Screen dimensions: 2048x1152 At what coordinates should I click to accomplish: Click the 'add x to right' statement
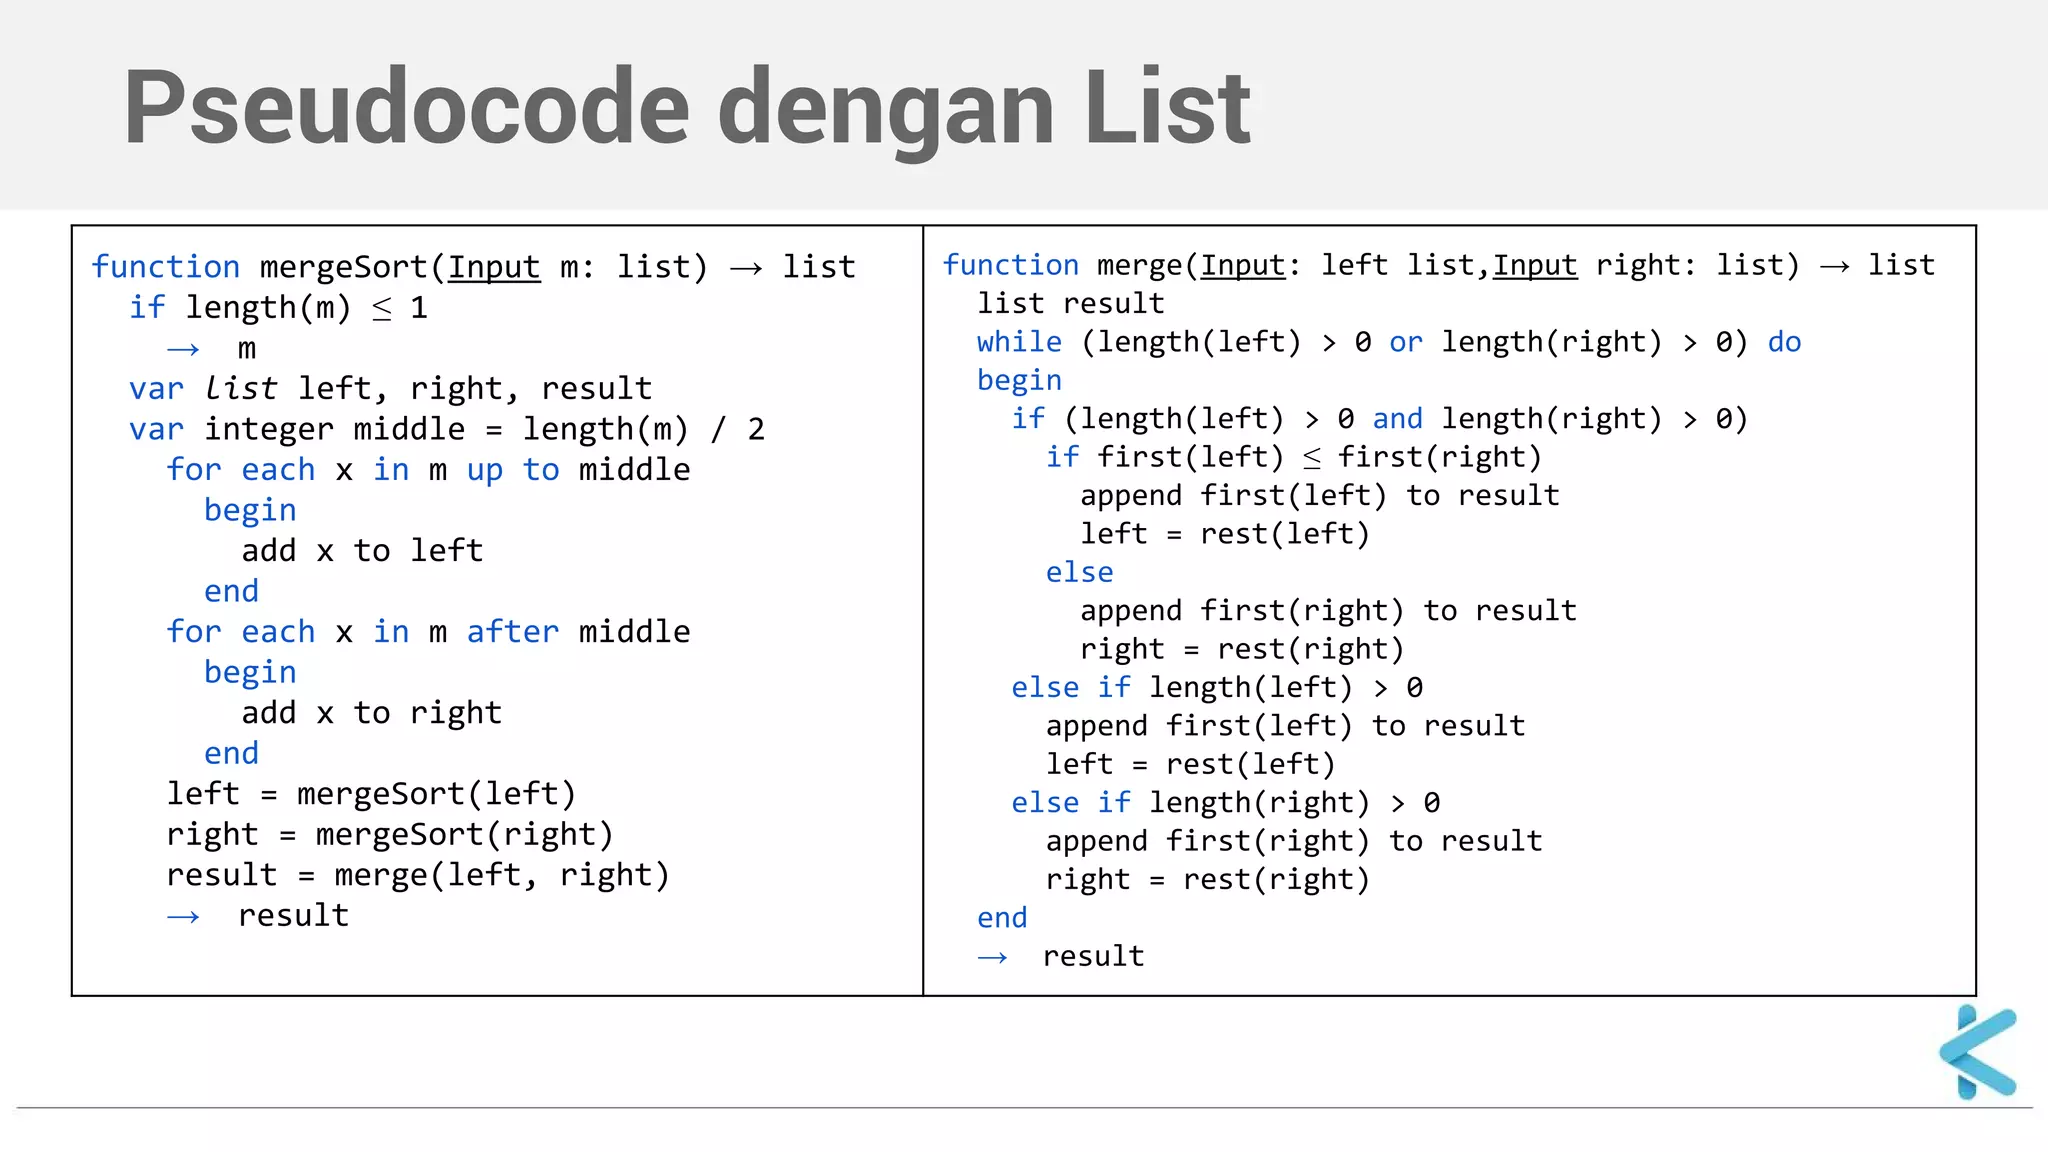[x=371, y=713]
